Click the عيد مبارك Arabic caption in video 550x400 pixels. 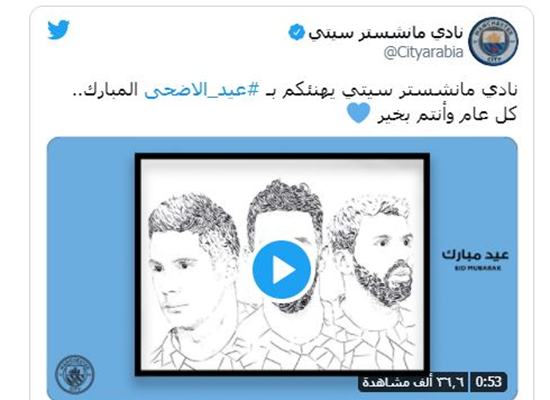tap(475, 255)
